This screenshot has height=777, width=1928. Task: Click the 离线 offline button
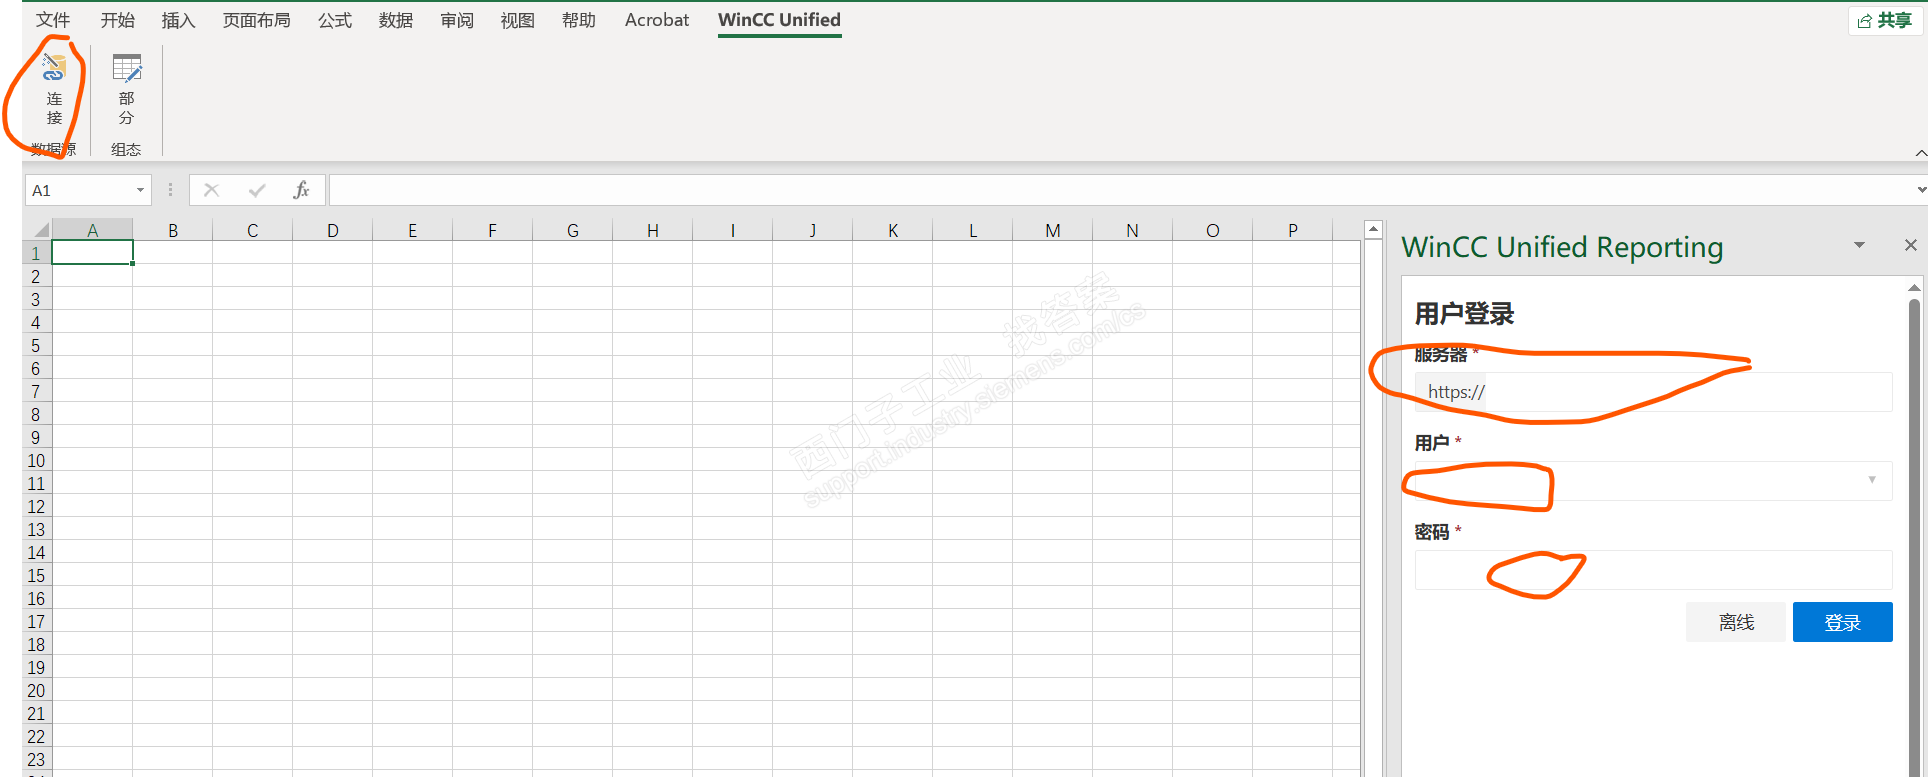point(1736,622)
